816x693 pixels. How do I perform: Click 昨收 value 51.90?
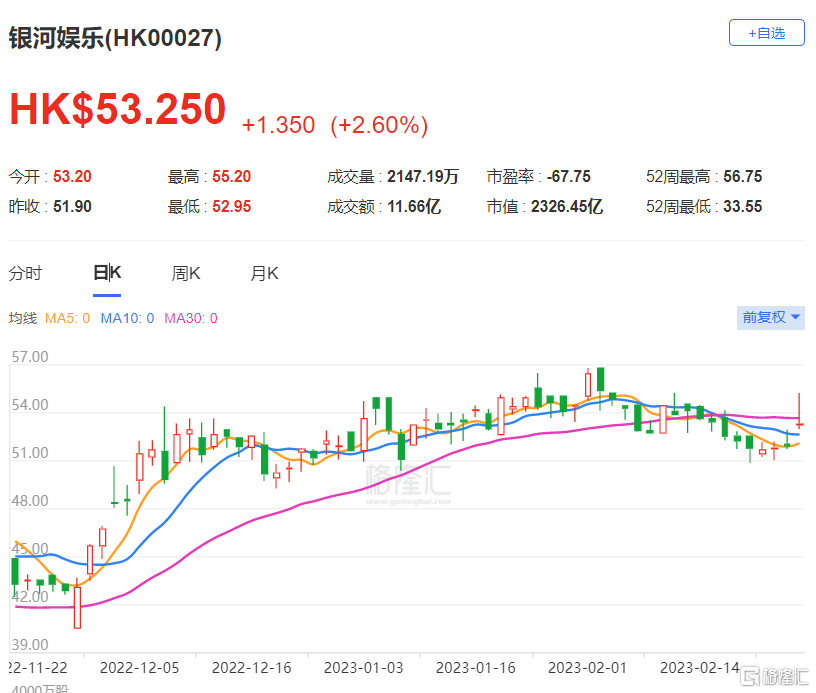coord(72,207)
